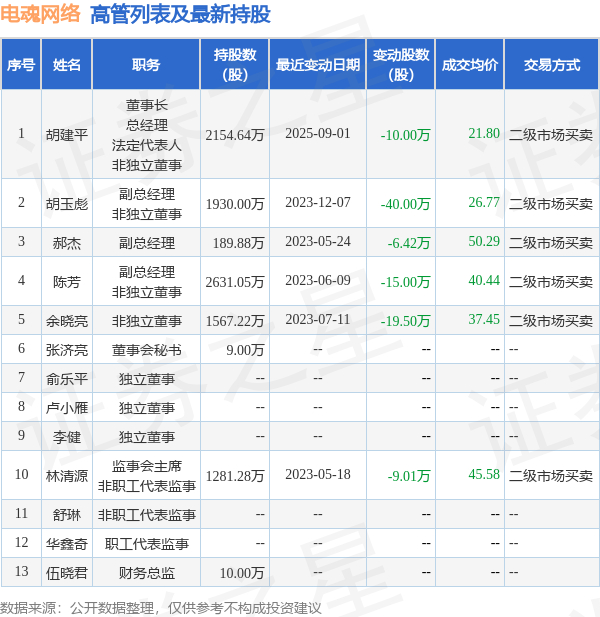Click change value -9.01万
Image resolution: width=600 pixels, height=617 pixels.
point(409,476)
